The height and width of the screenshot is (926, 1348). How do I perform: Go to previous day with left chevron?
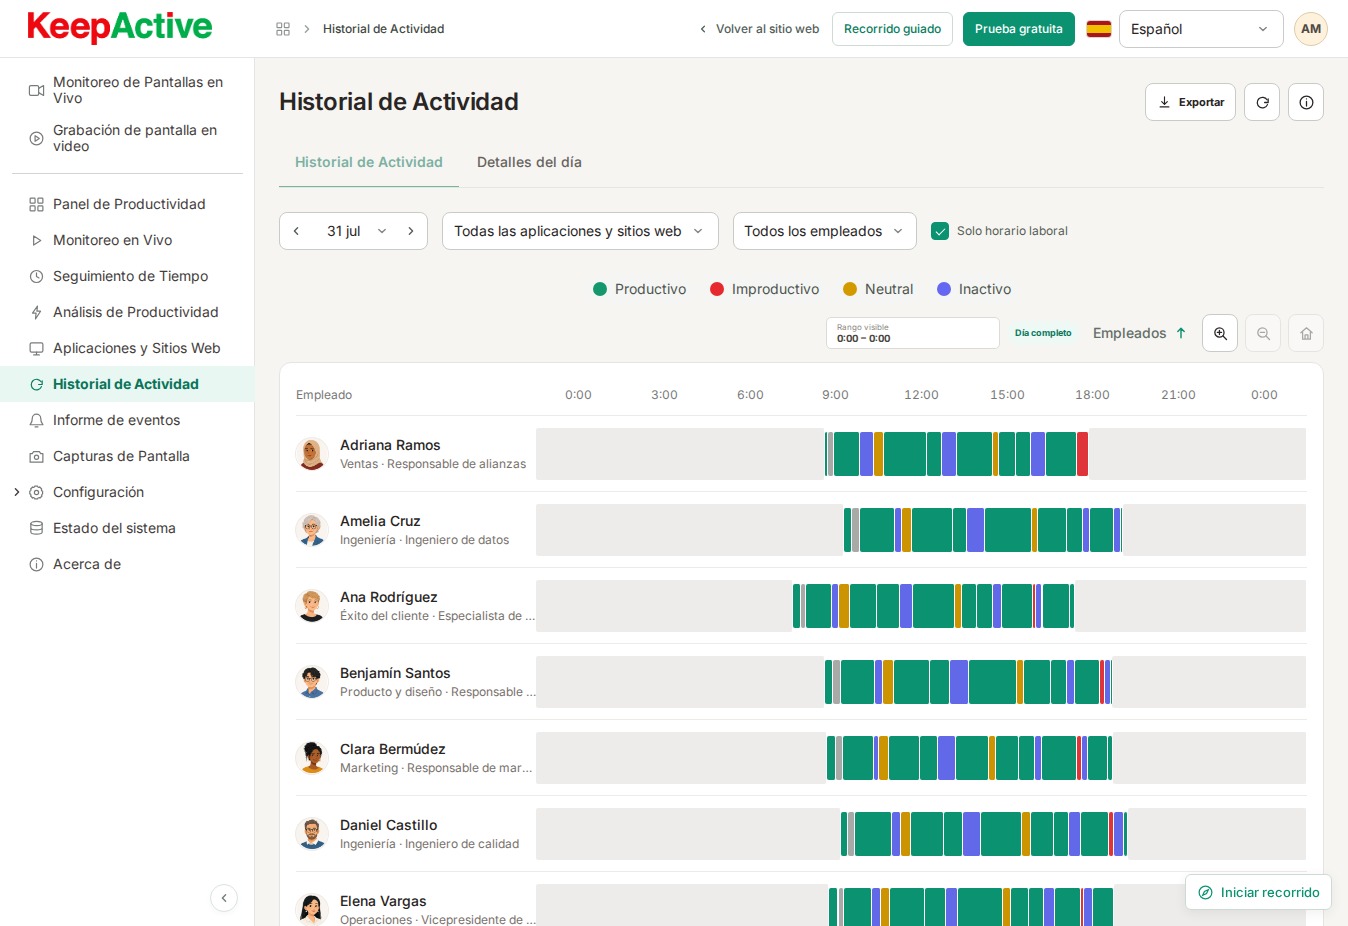pos(296,231)
